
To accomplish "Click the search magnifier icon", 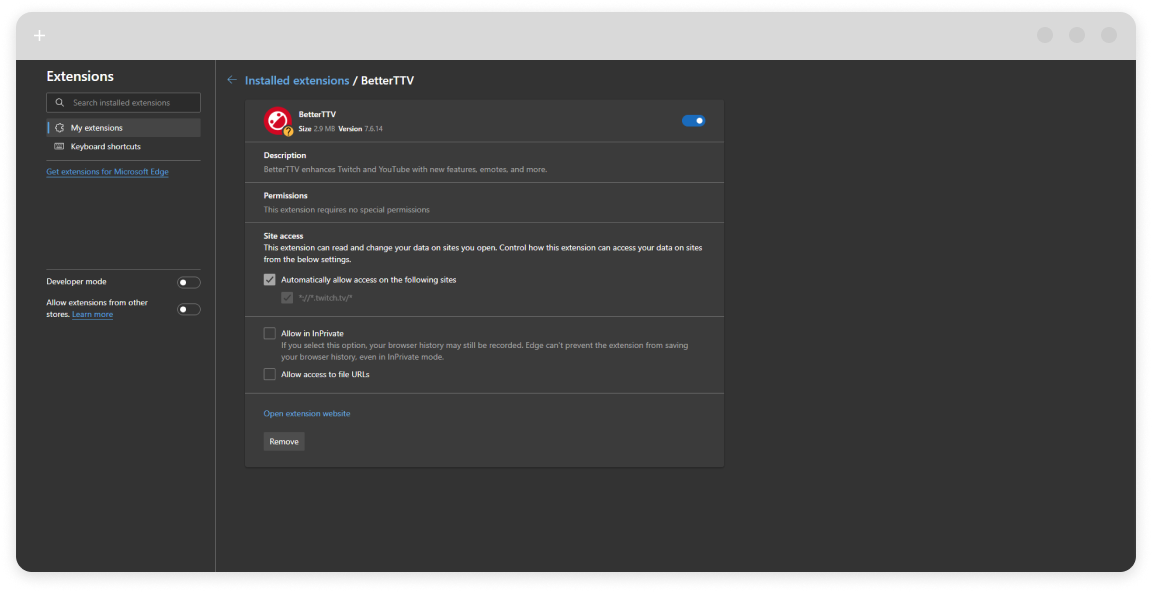I will pos(60,103).
